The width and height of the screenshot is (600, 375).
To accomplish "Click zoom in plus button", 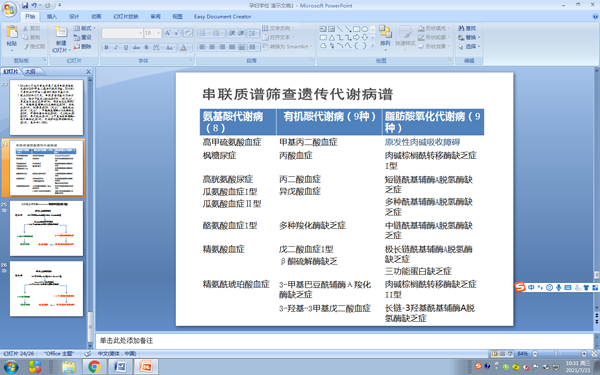I will [x=584, y=354].
